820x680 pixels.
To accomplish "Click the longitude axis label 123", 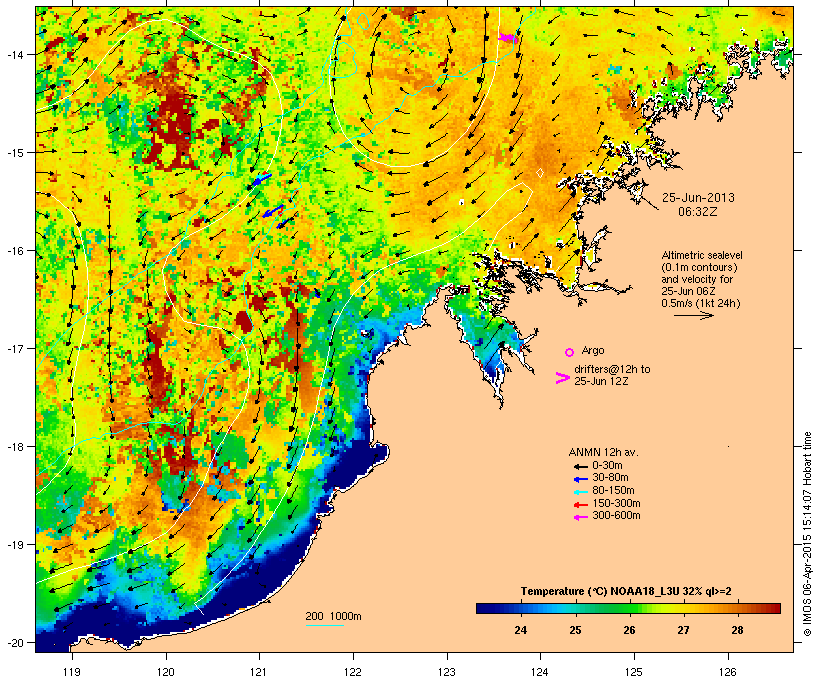I will pyautogui.click(x=447, y=672).
